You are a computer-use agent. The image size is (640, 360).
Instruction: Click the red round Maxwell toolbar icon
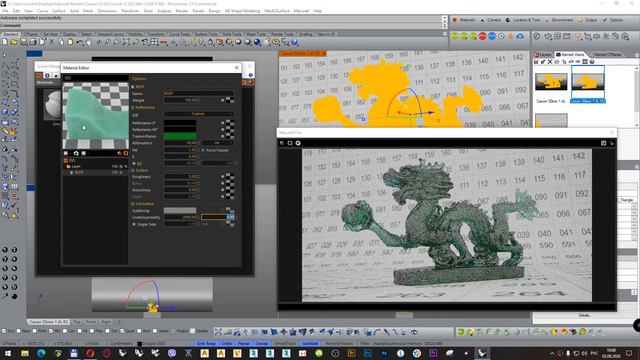click(482, 36)
